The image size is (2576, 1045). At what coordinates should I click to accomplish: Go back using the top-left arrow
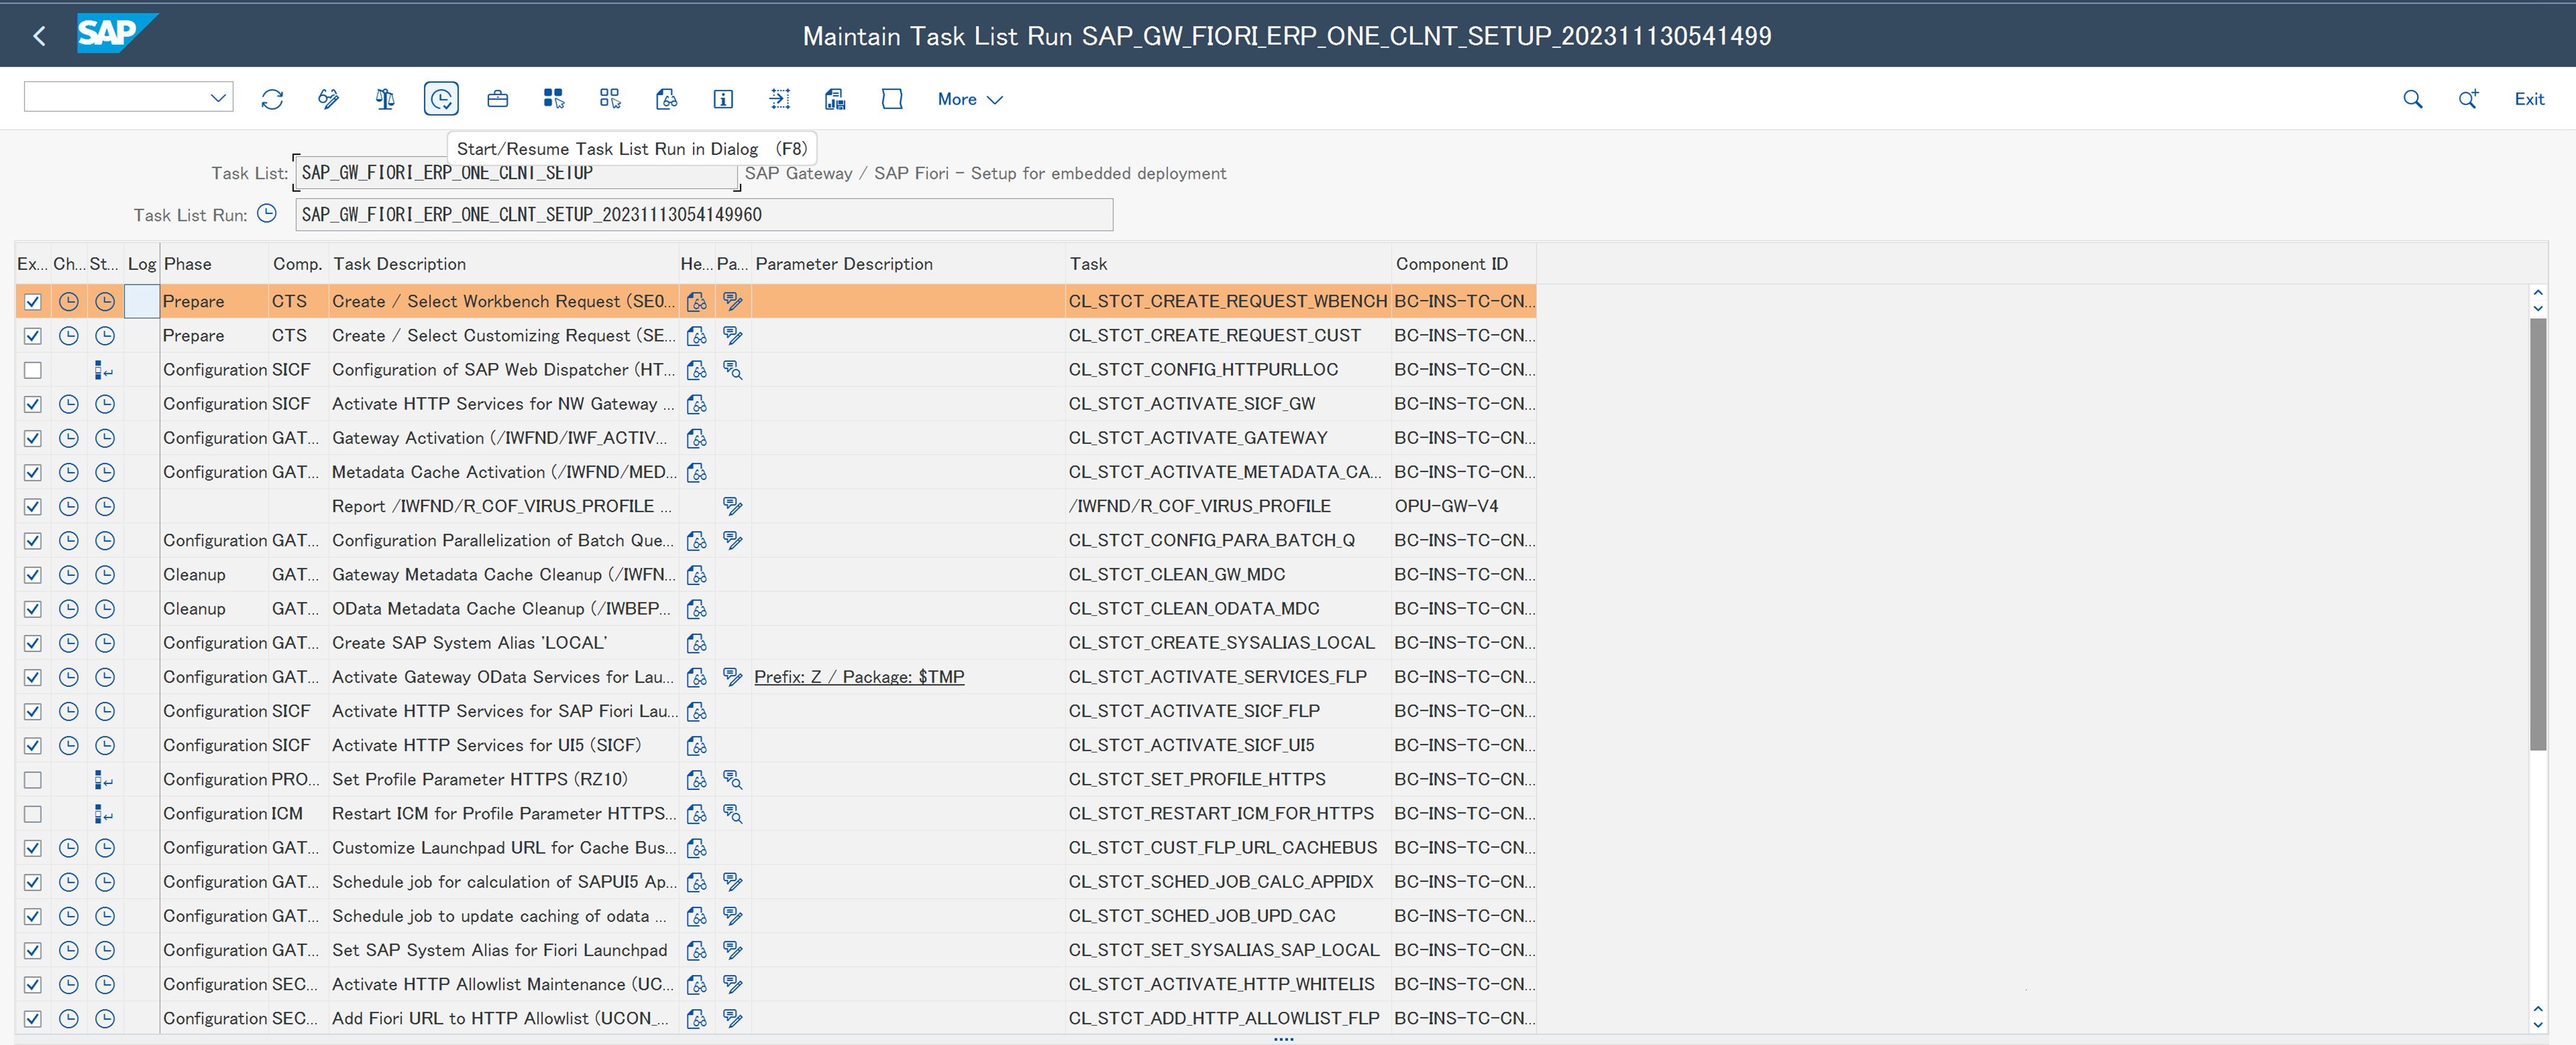tap(40, 36)
